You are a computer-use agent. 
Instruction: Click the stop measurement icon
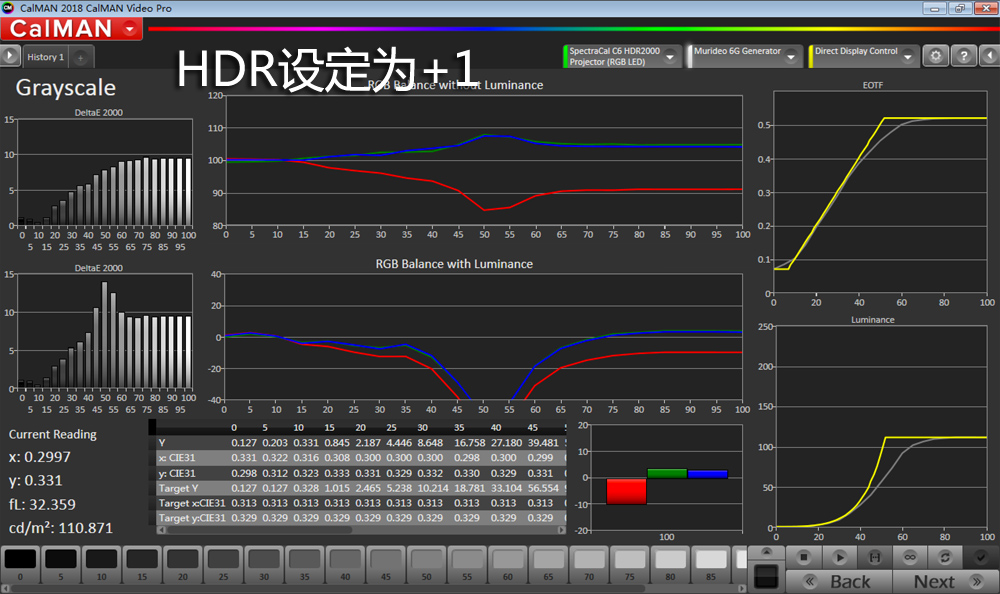click(802, 556)
